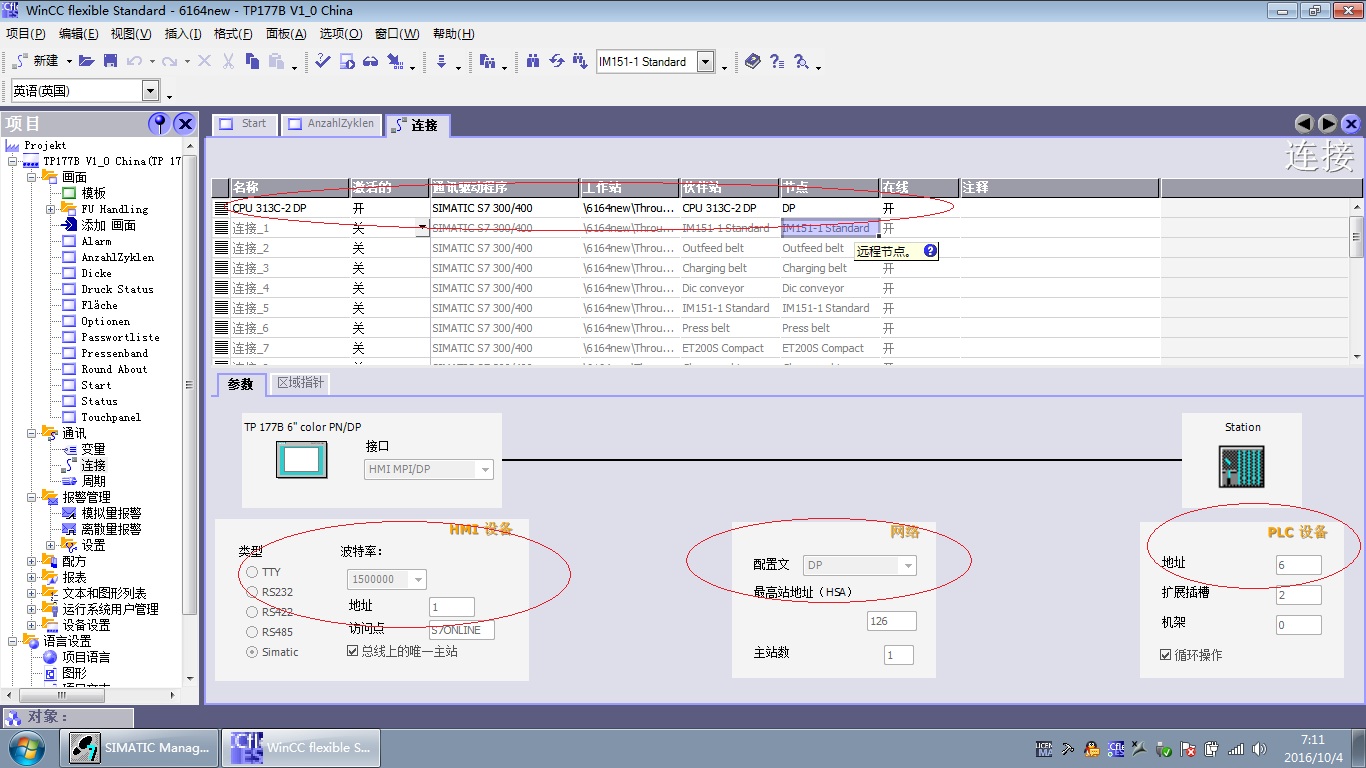Switch to the Start editor tab
The height and width of the screenshot is (768, 1366).
click(245, 124)
